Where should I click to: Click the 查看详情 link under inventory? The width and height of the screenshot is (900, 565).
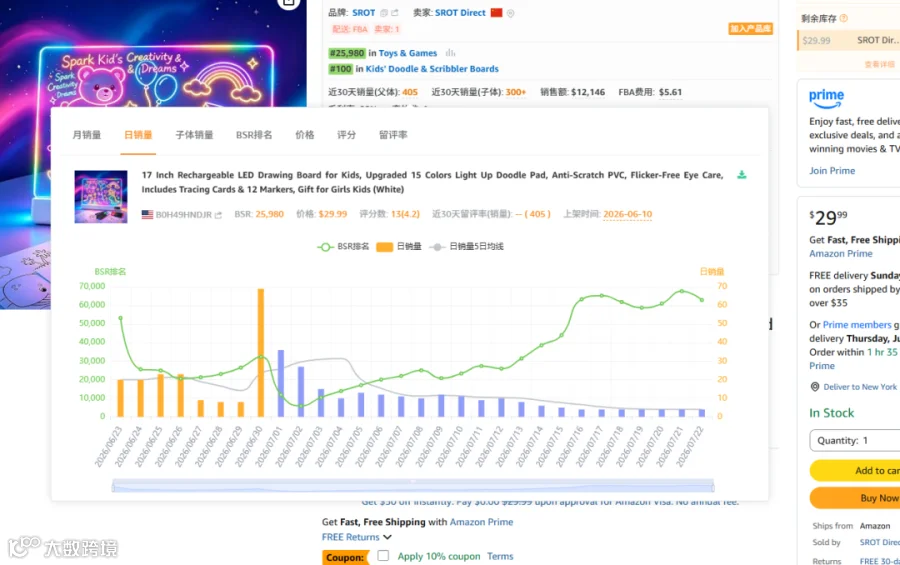879,64
